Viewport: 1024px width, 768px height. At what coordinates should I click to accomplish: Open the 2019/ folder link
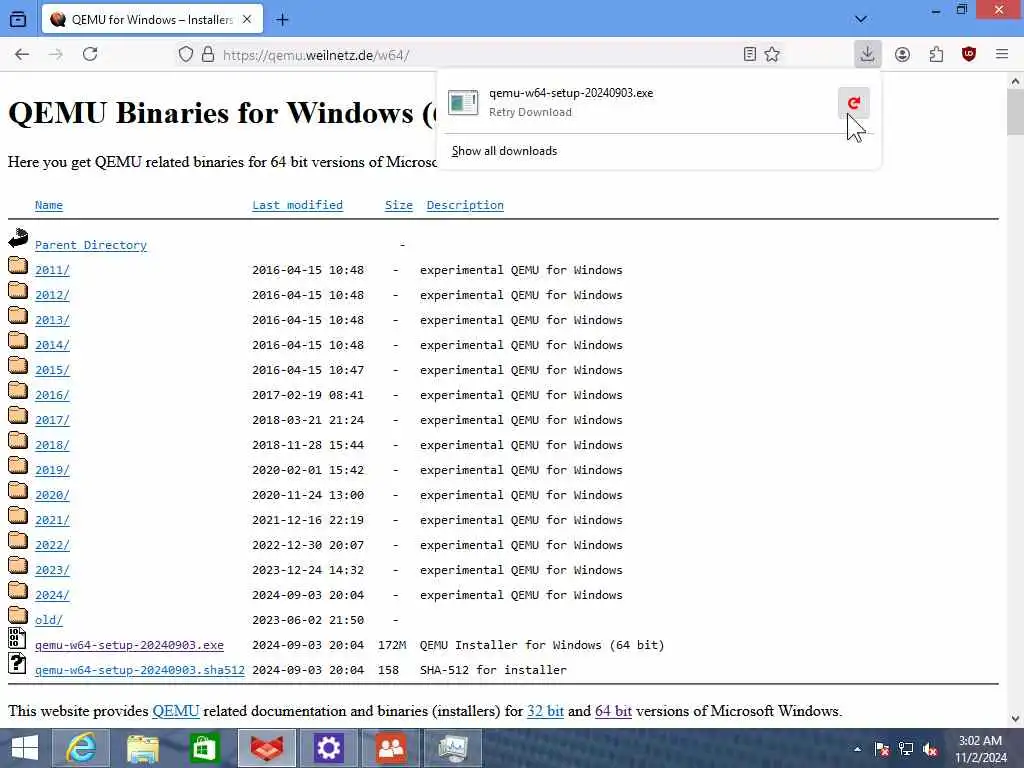pos(52,470)
